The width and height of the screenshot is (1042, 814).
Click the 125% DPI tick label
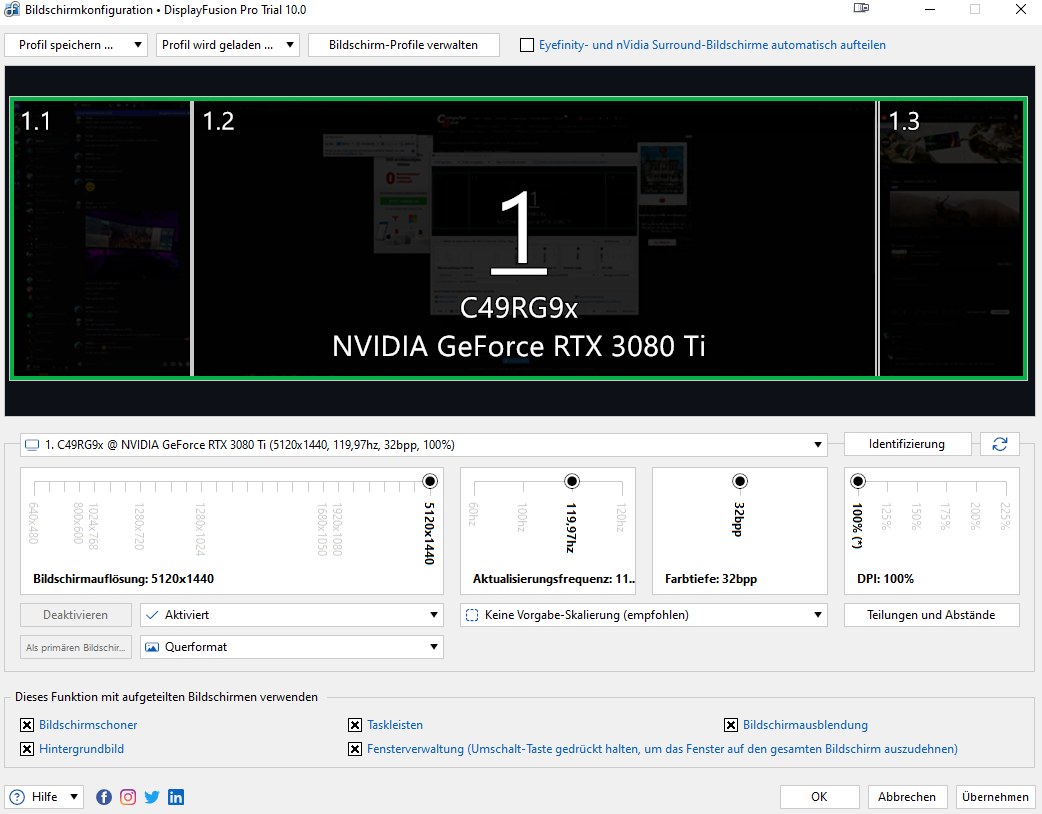[x=886, y=516]
